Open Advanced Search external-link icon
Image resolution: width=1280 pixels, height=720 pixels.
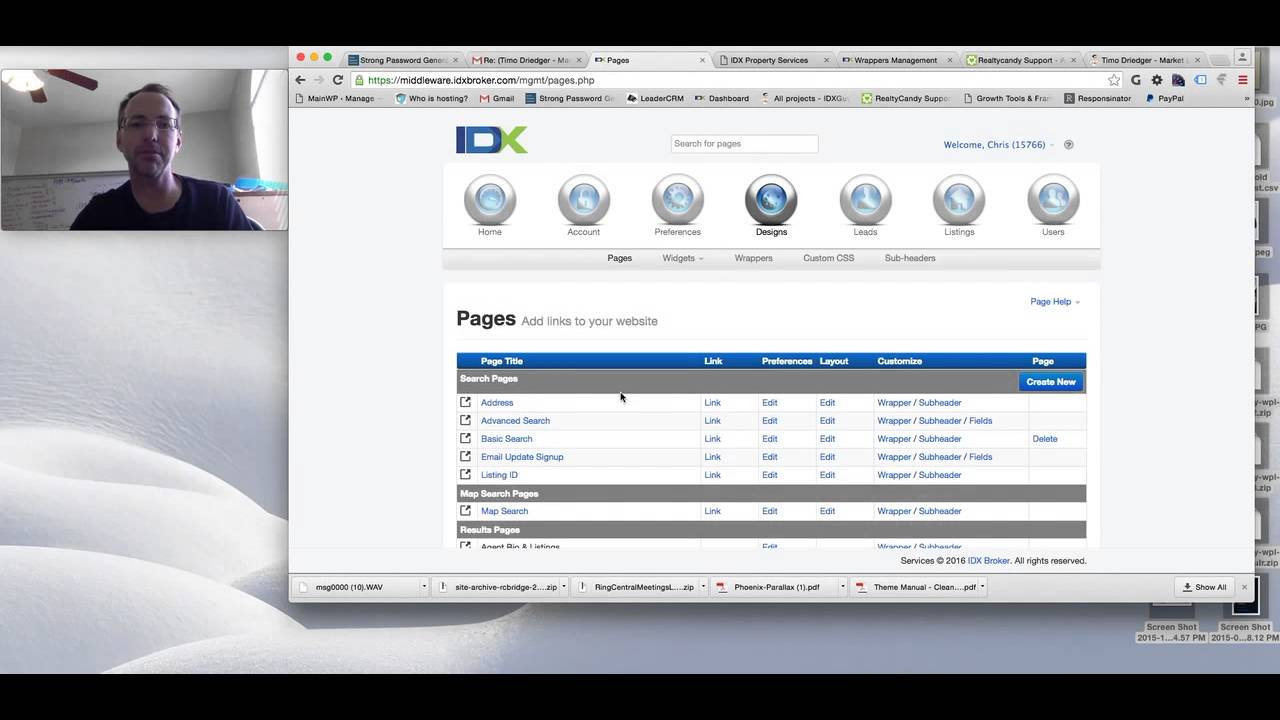point(465,420)
